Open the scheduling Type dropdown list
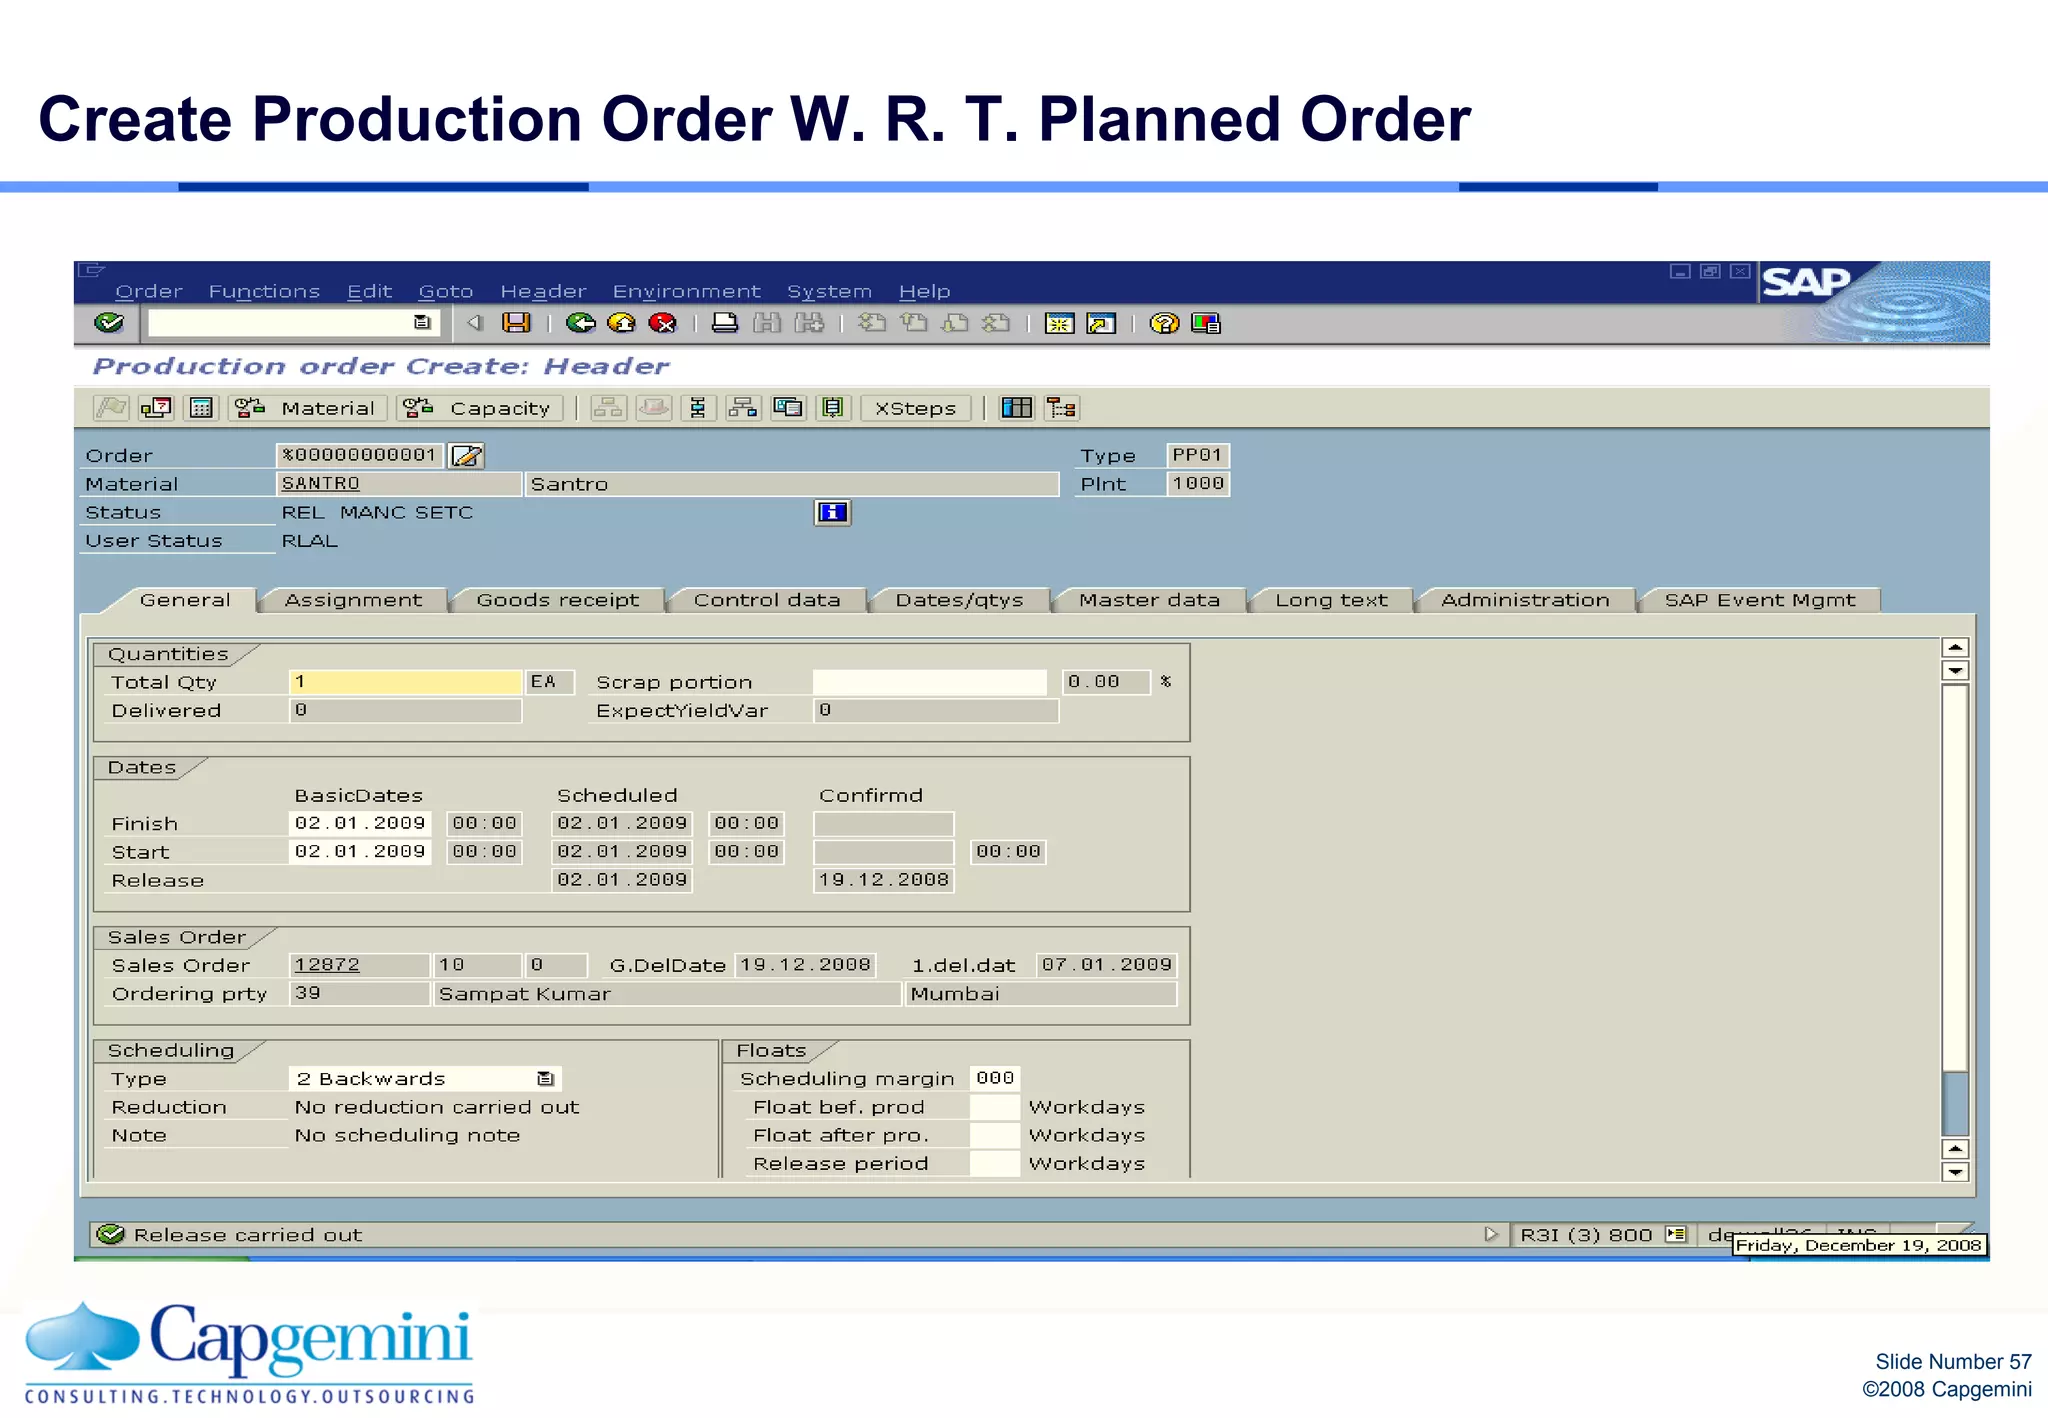The image size is (2048, 1418). pyautogui.click(x=545, y=1079)
